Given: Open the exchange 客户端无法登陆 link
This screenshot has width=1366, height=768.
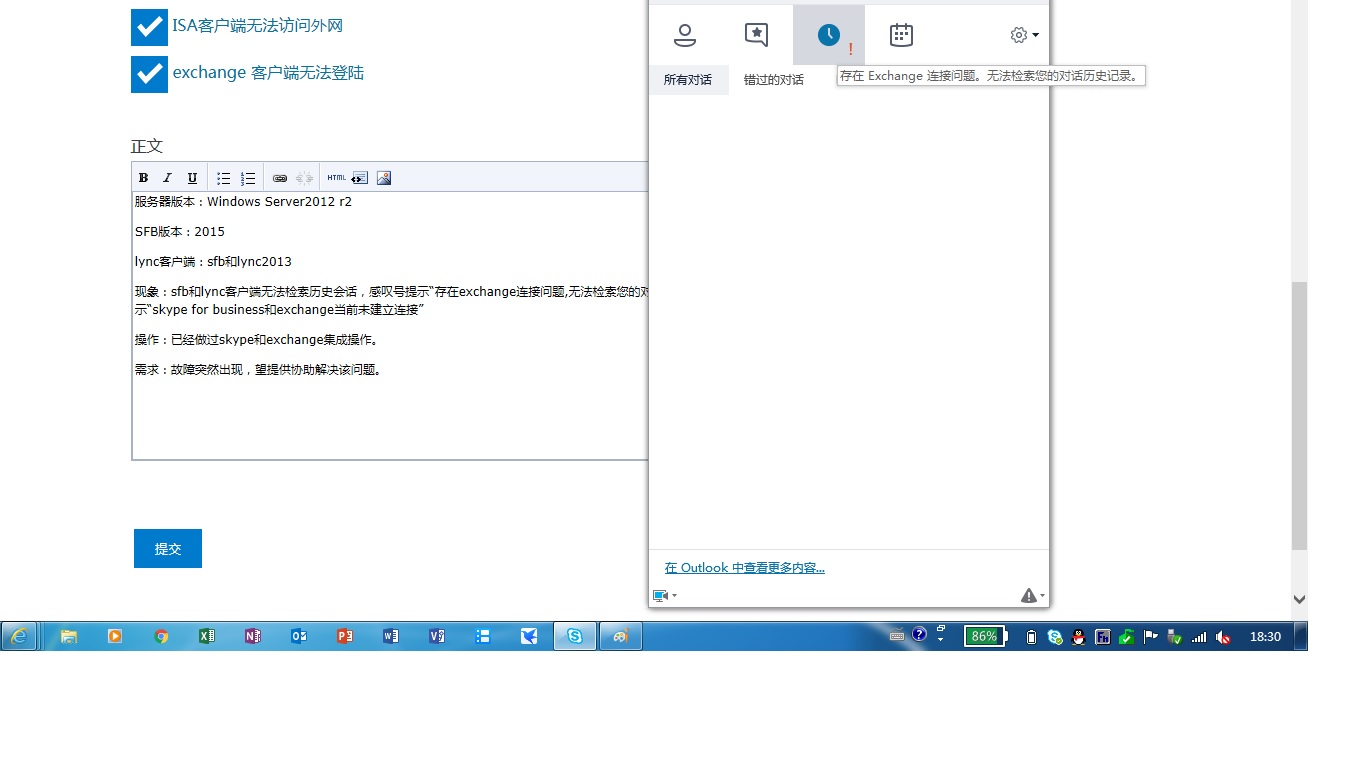Looking at the screenshot, I should (268, 73).
